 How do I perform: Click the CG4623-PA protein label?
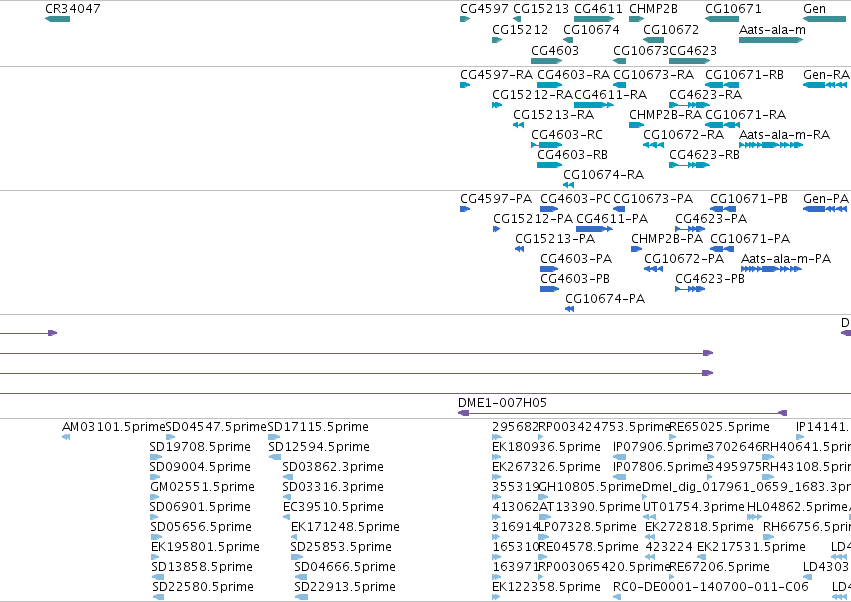pos(711,219)
